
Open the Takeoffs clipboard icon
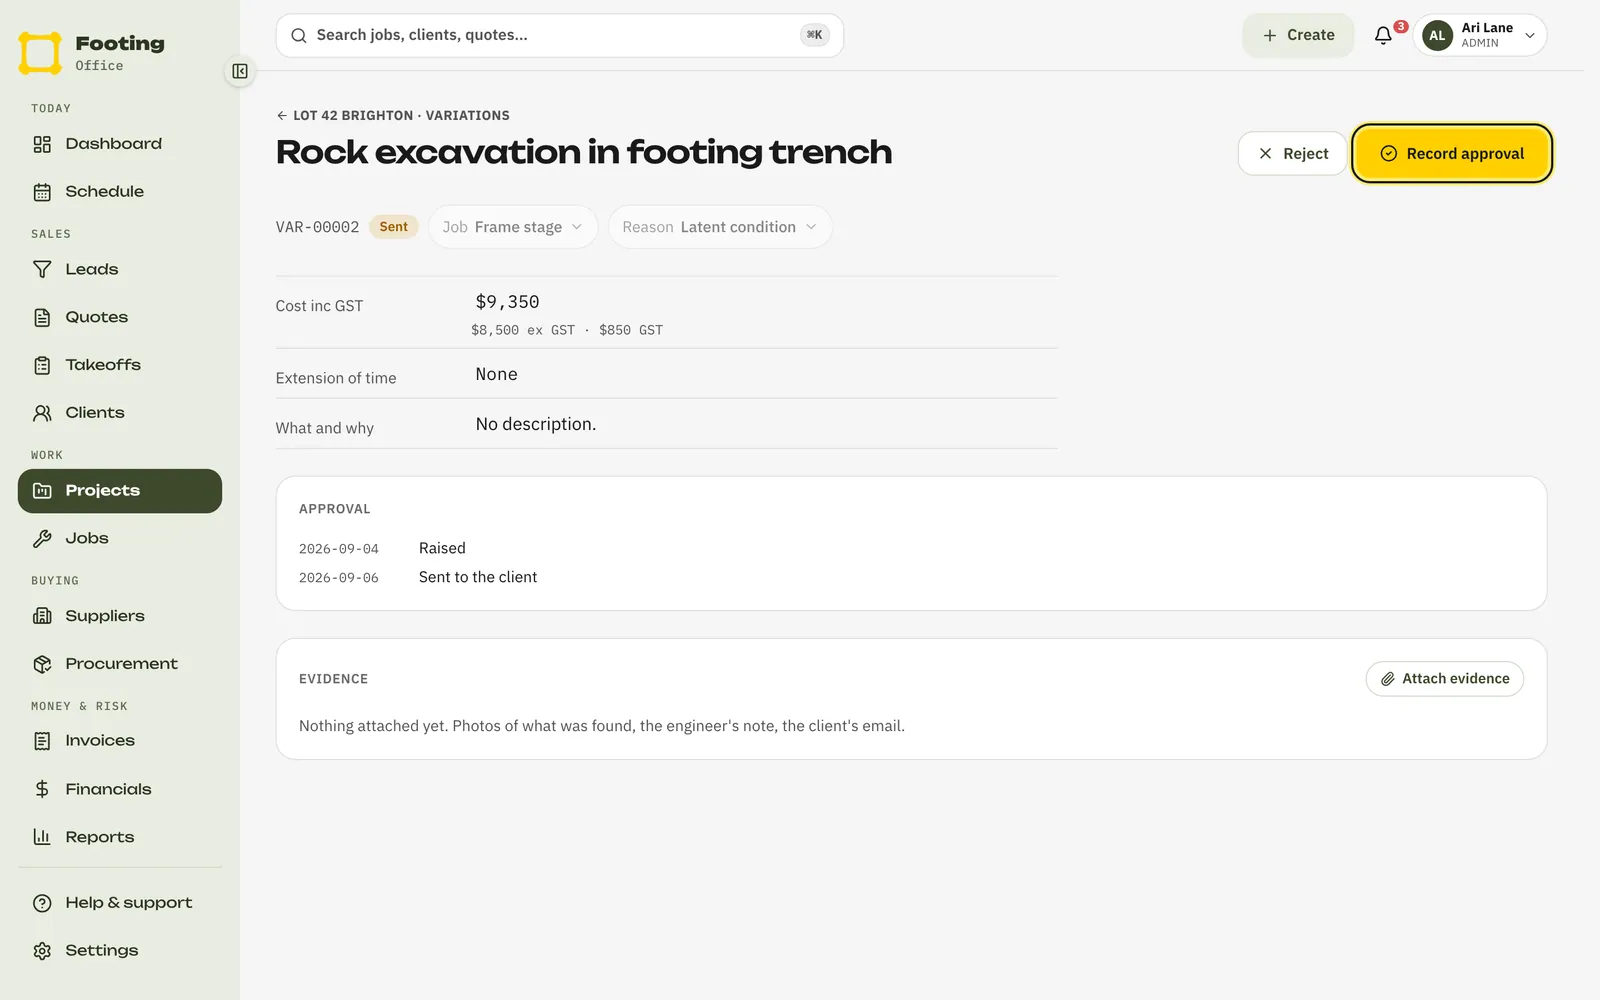[x=42, y=365]
